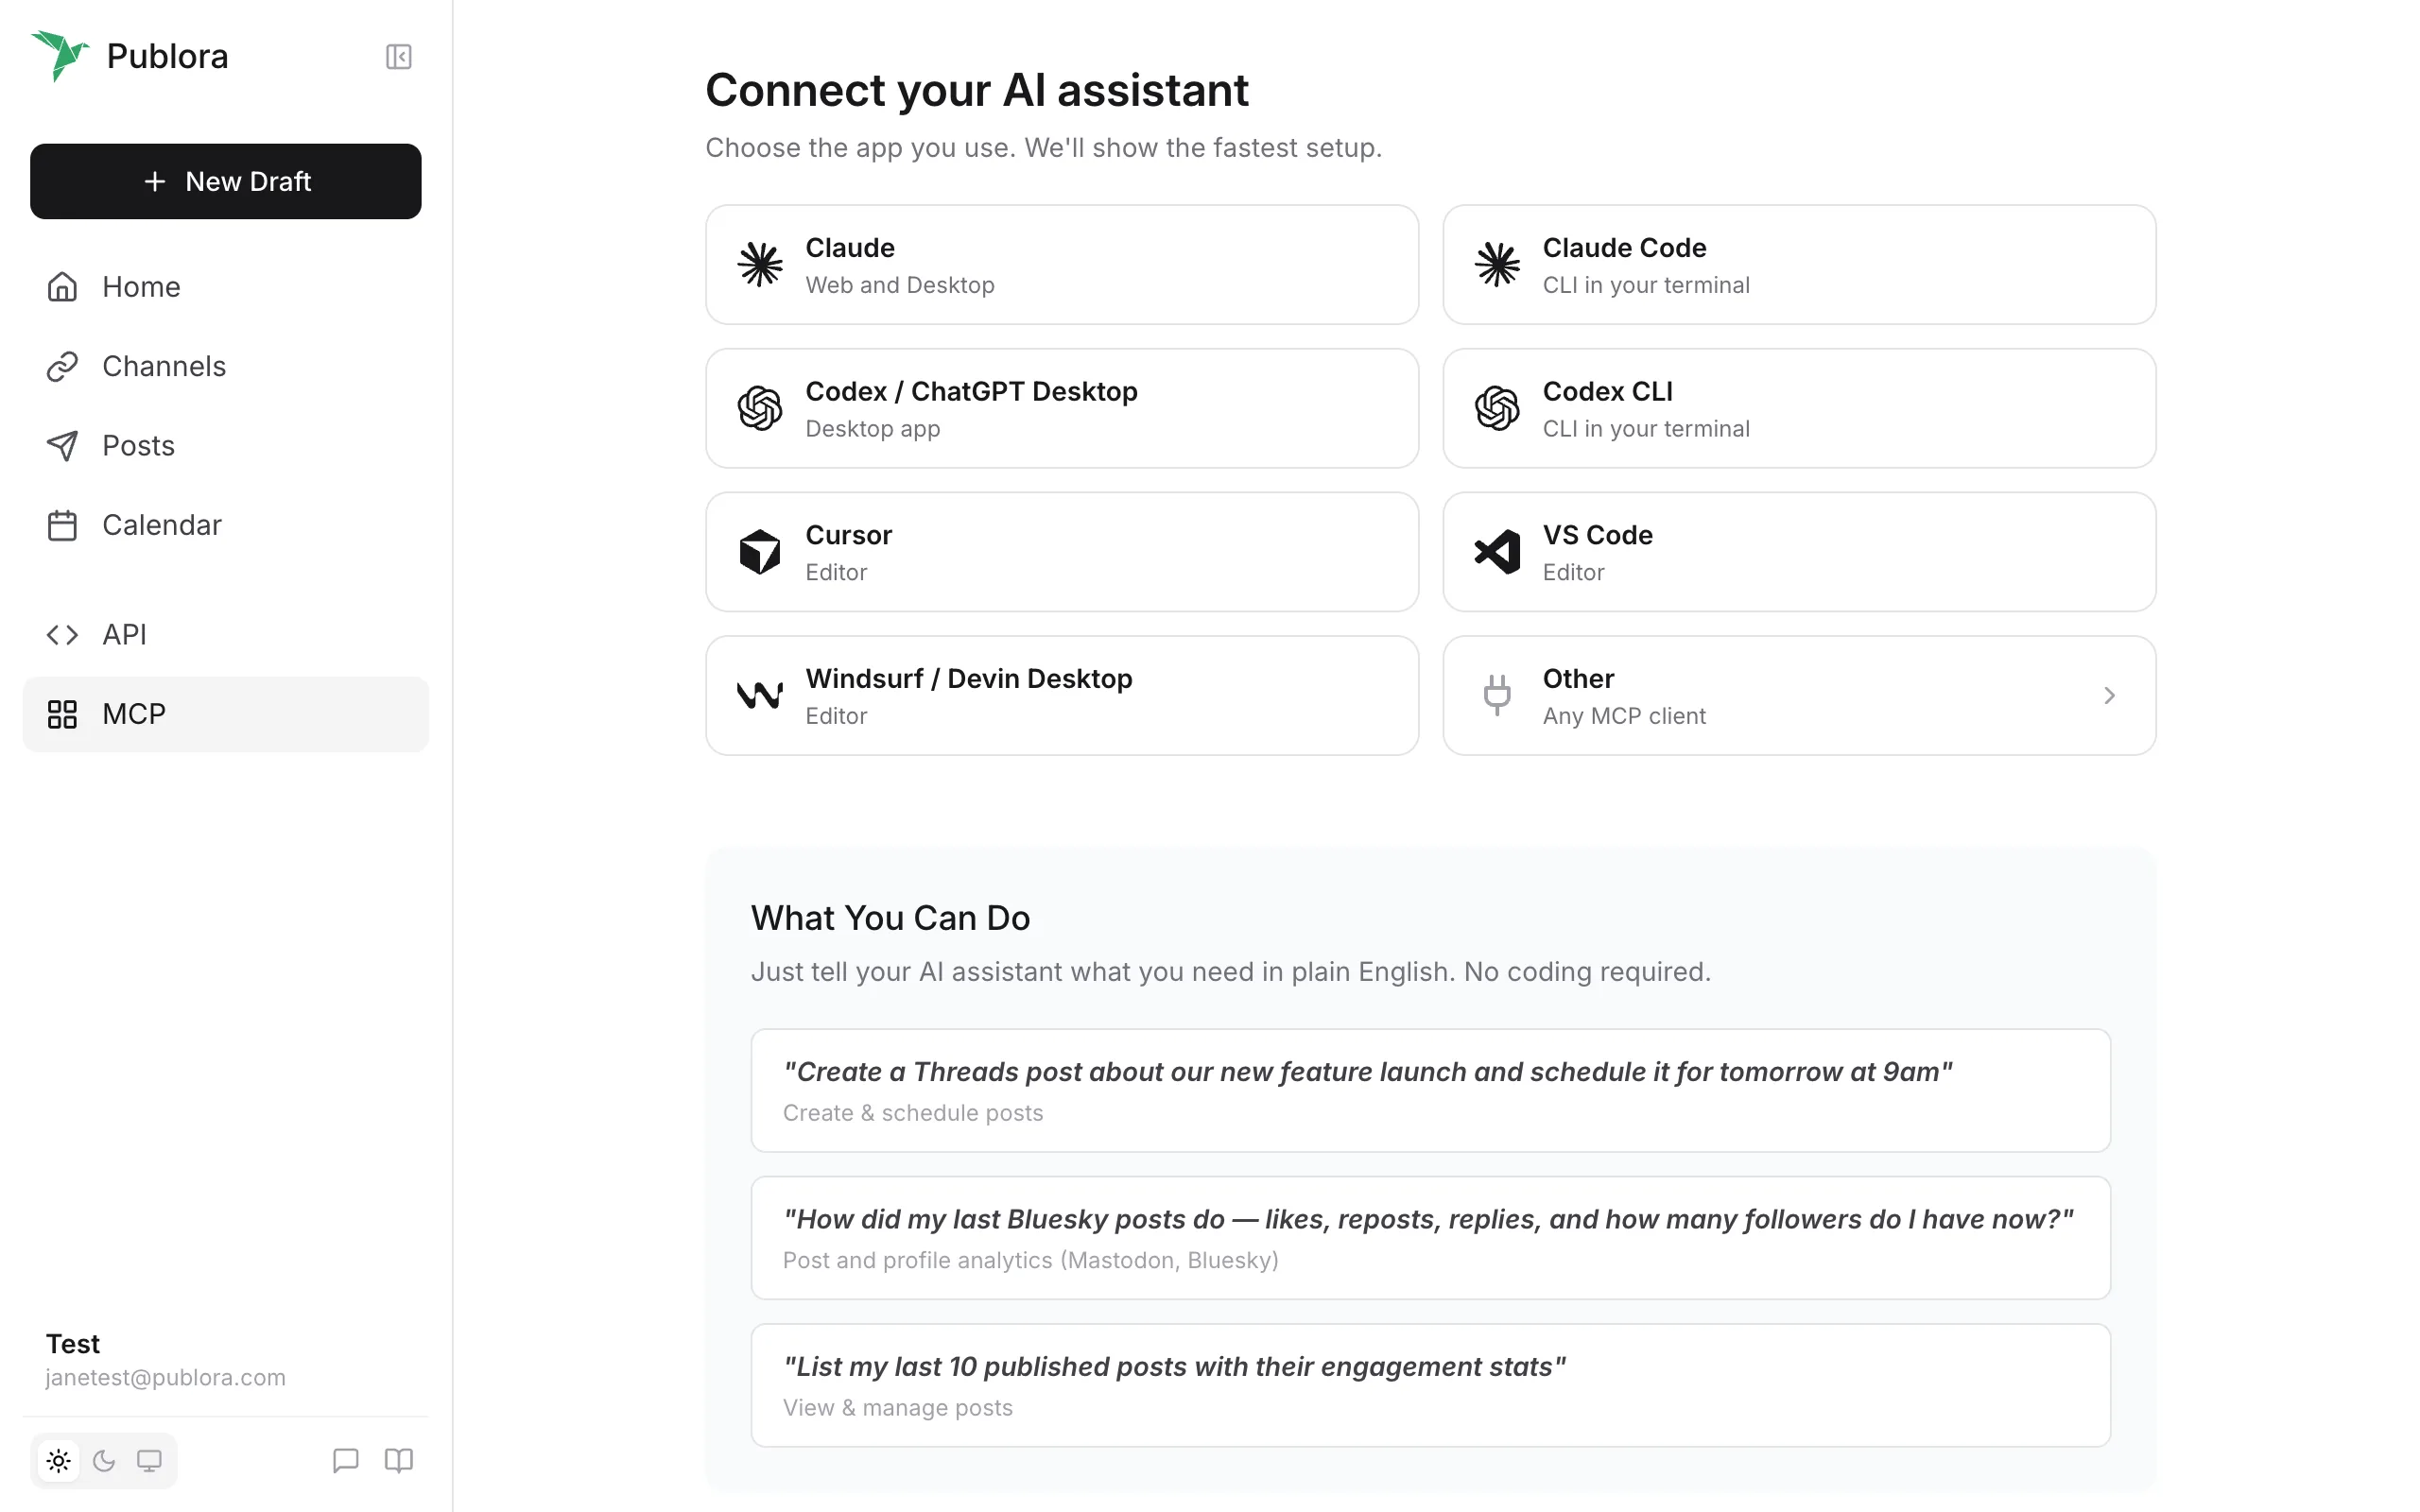The height and width of the screenshot is (1512, 2420).
Task: Expand Other option chevron arrow
Action: point(2109,695)
